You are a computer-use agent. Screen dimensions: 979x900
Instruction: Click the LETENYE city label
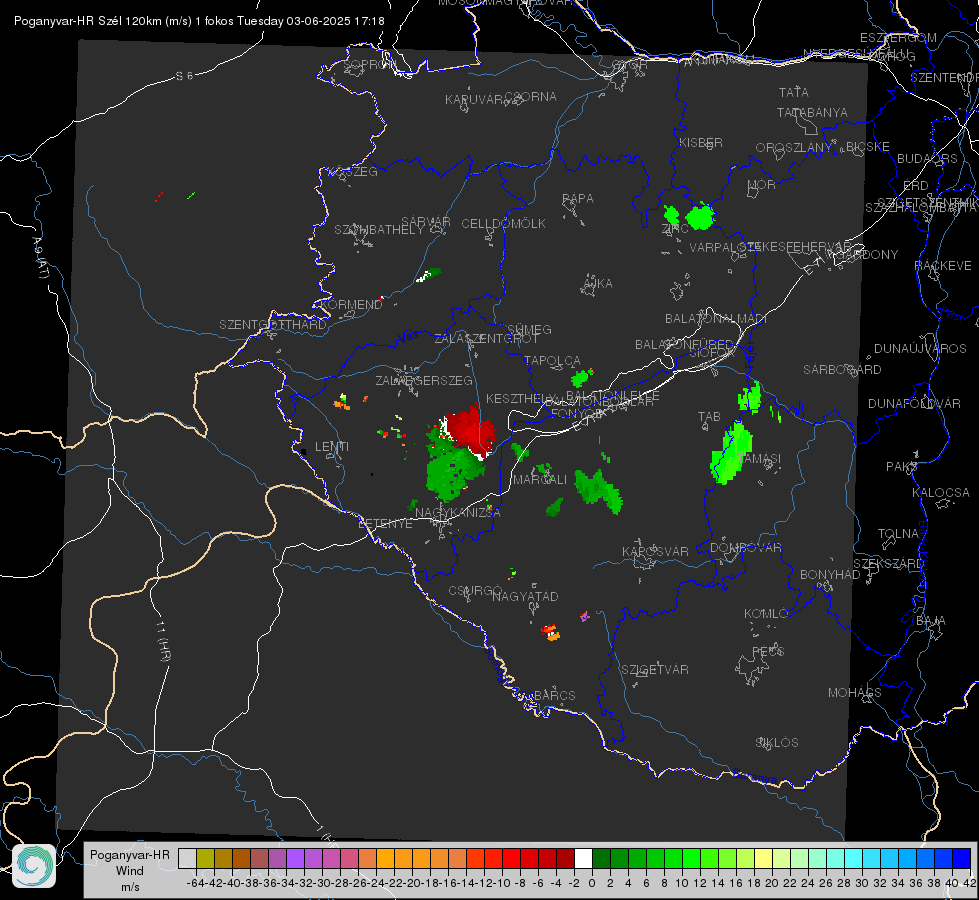coord(385,524)
